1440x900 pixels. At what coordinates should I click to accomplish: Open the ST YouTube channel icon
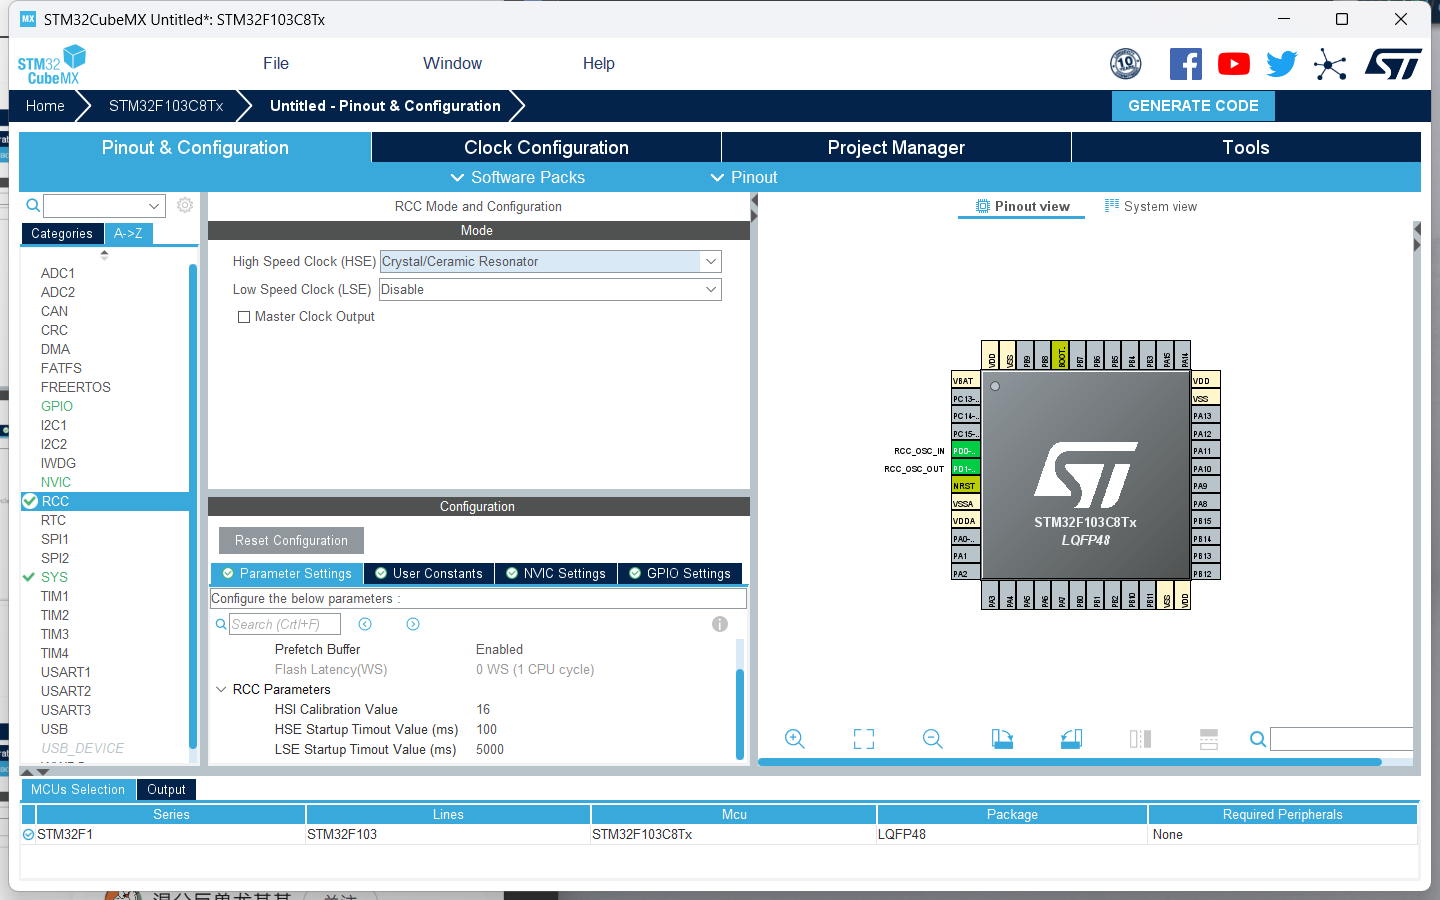coord(1234,64)
